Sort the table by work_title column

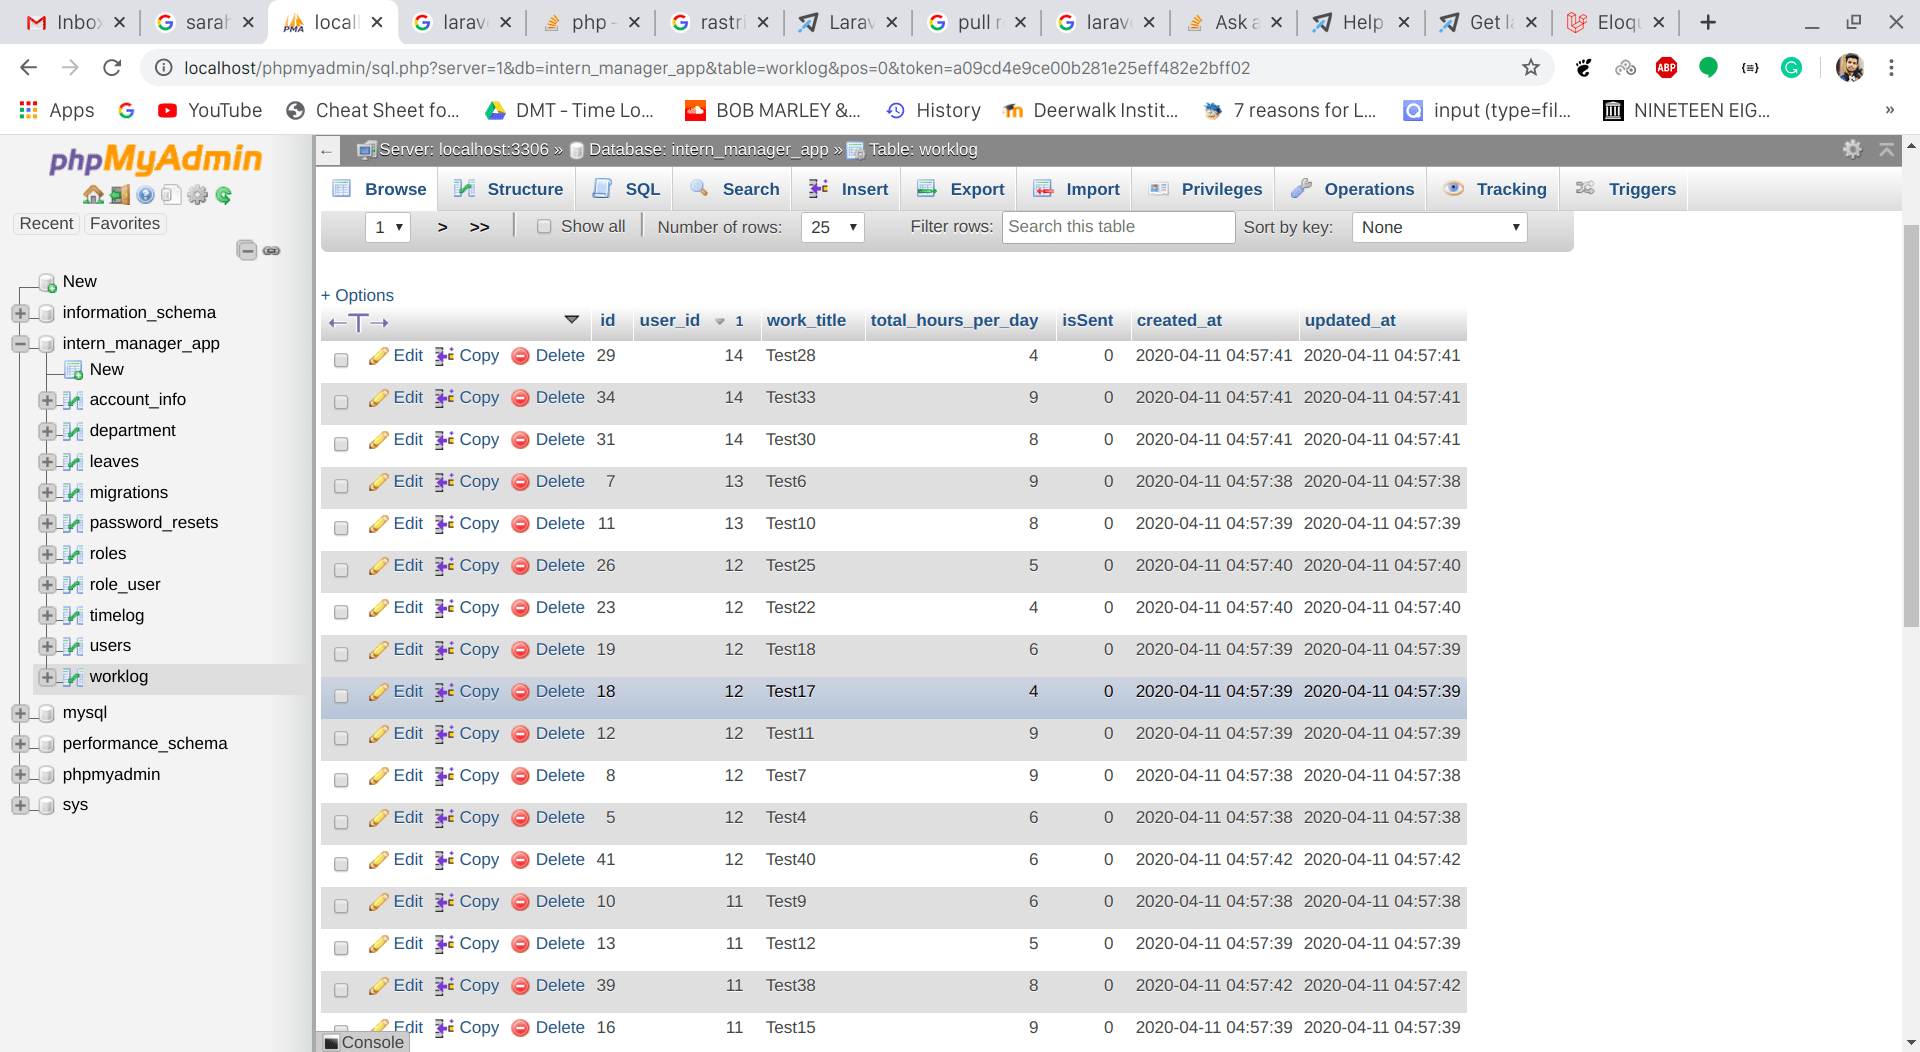pos(806,320)
